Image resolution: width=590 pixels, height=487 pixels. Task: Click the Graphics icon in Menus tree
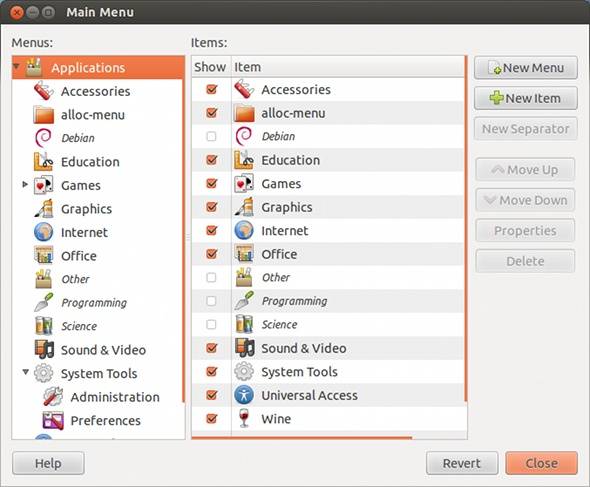point(44,208)
